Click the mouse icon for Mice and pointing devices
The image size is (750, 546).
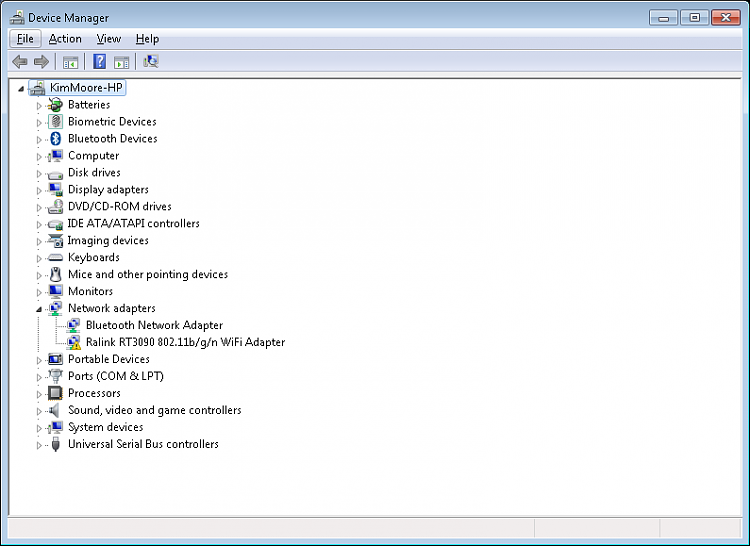pos(55,274)
